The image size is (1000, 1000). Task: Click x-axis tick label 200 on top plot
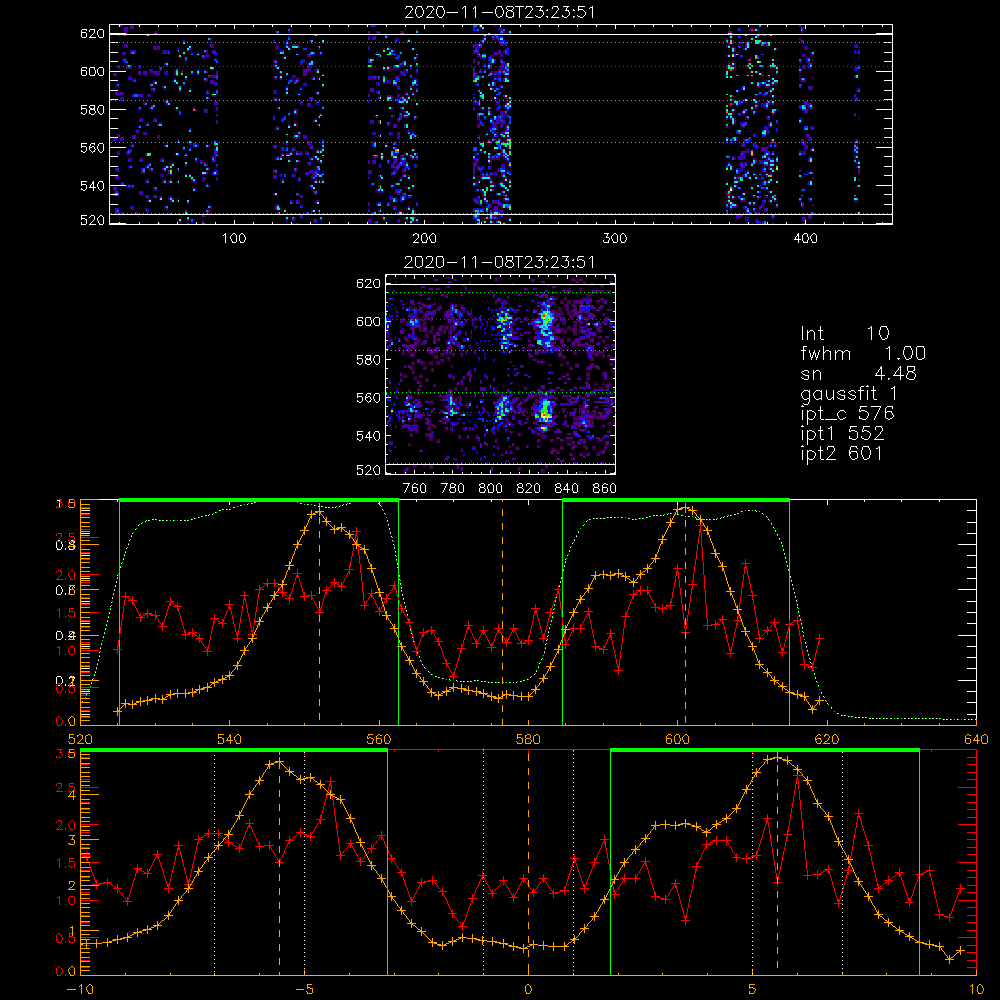click(424, 239)
